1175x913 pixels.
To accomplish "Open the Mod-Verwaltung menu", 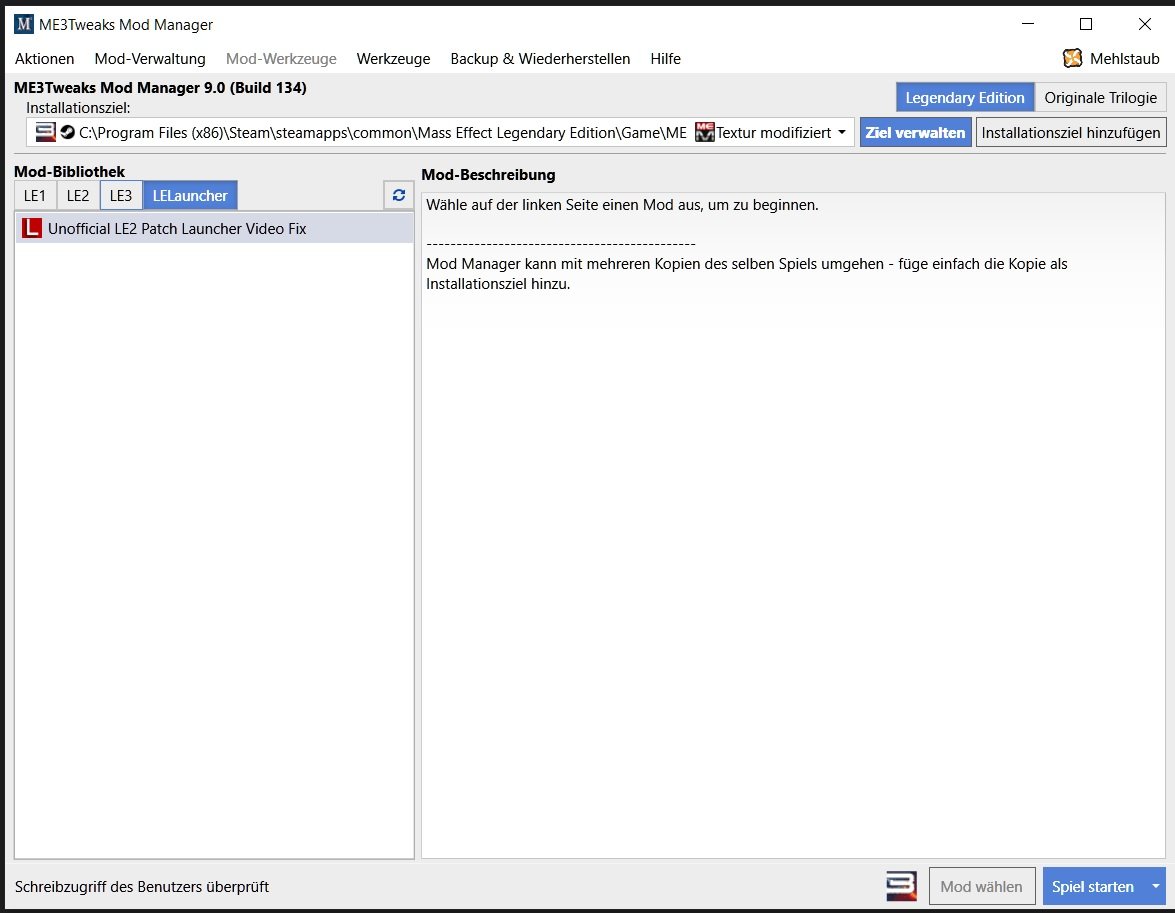I will pyautogui.click(x=150, y=58).
